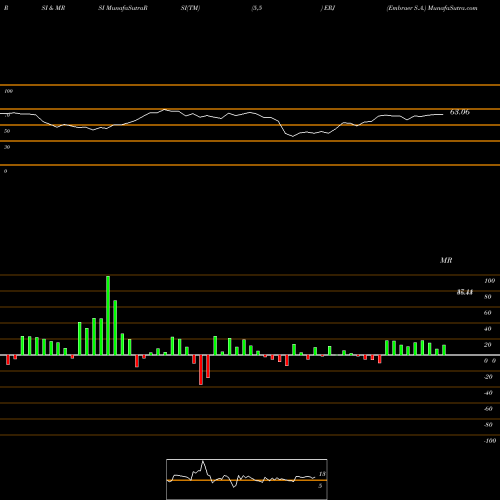The width and height of the screenshot is (500, 500).
Task: Click the -40 label on MR right axis
Action: coord(488,393)
